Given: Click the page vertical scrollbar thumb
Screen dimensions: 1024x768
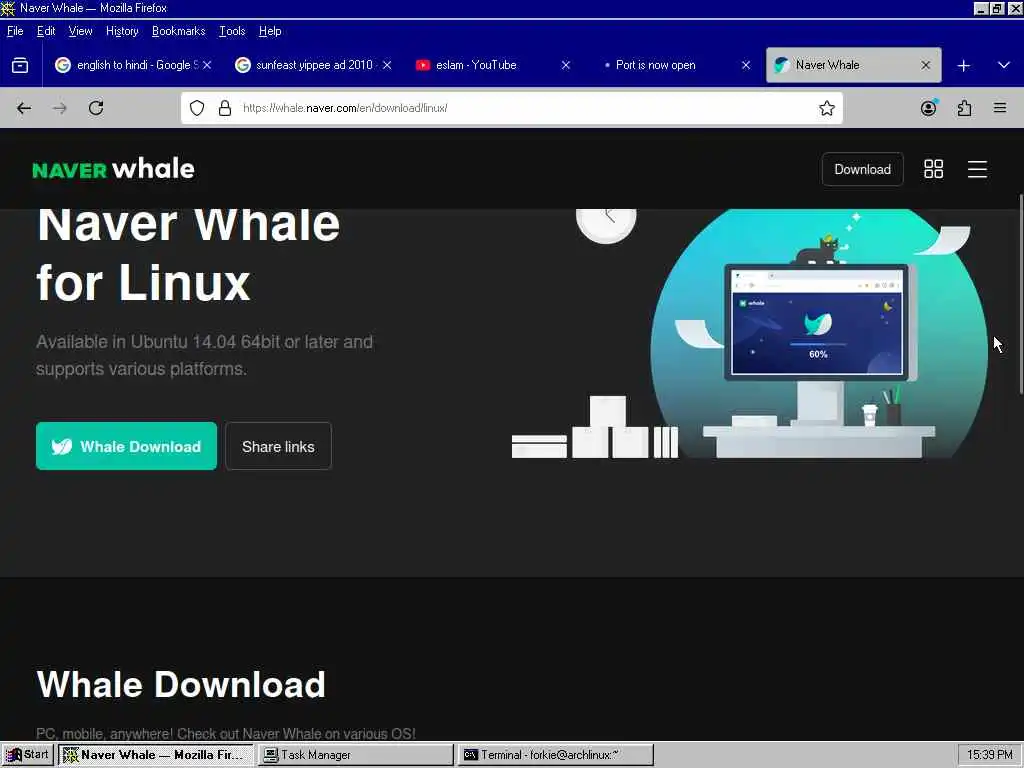Looking at the screenshot, I should click(x=1021, y=294).
